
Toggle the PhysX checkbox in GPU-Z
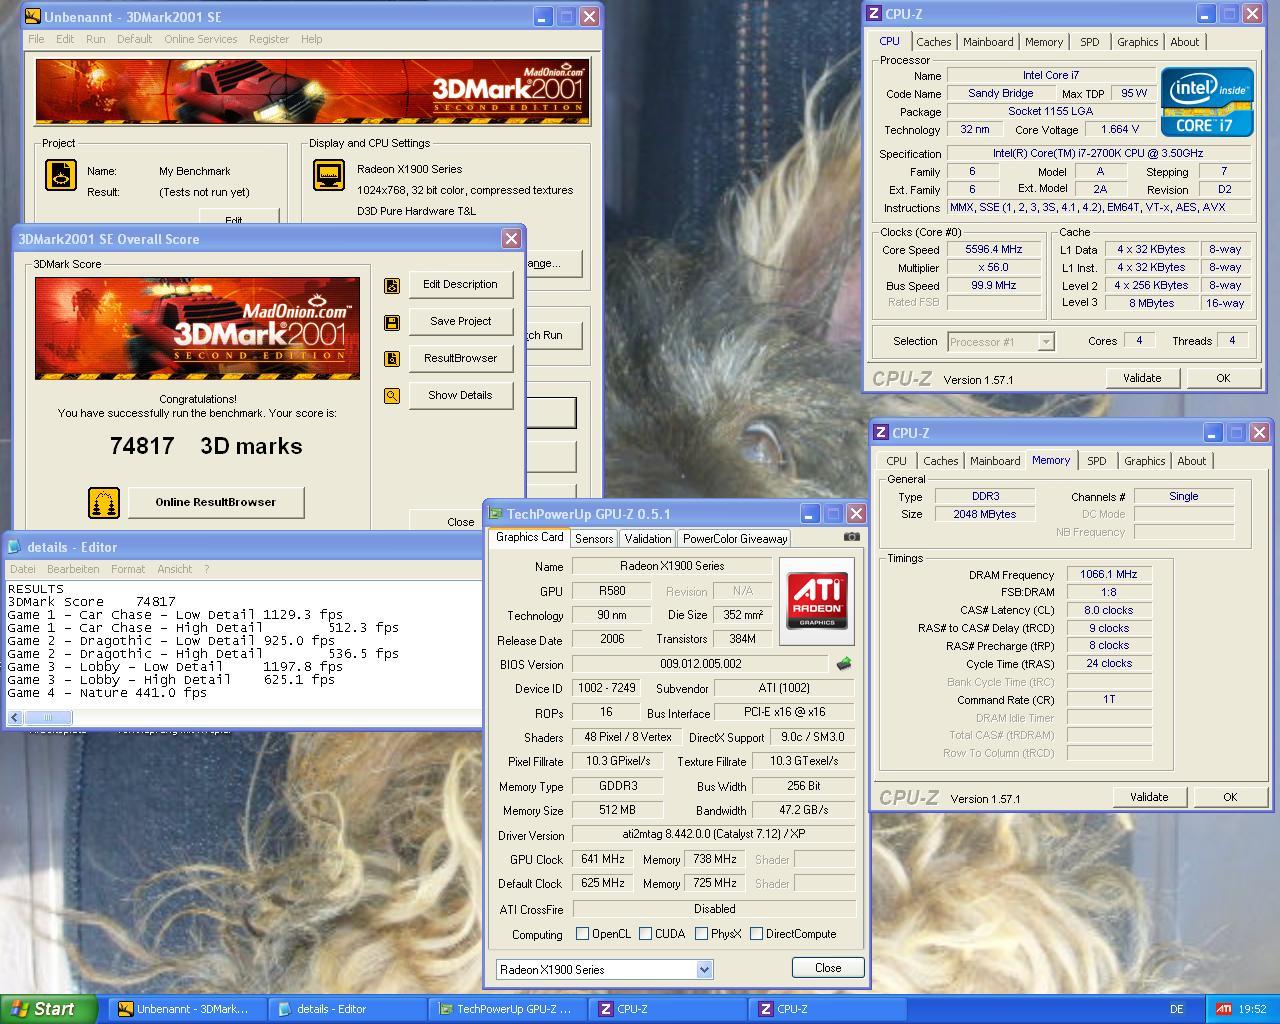point(702,934)
